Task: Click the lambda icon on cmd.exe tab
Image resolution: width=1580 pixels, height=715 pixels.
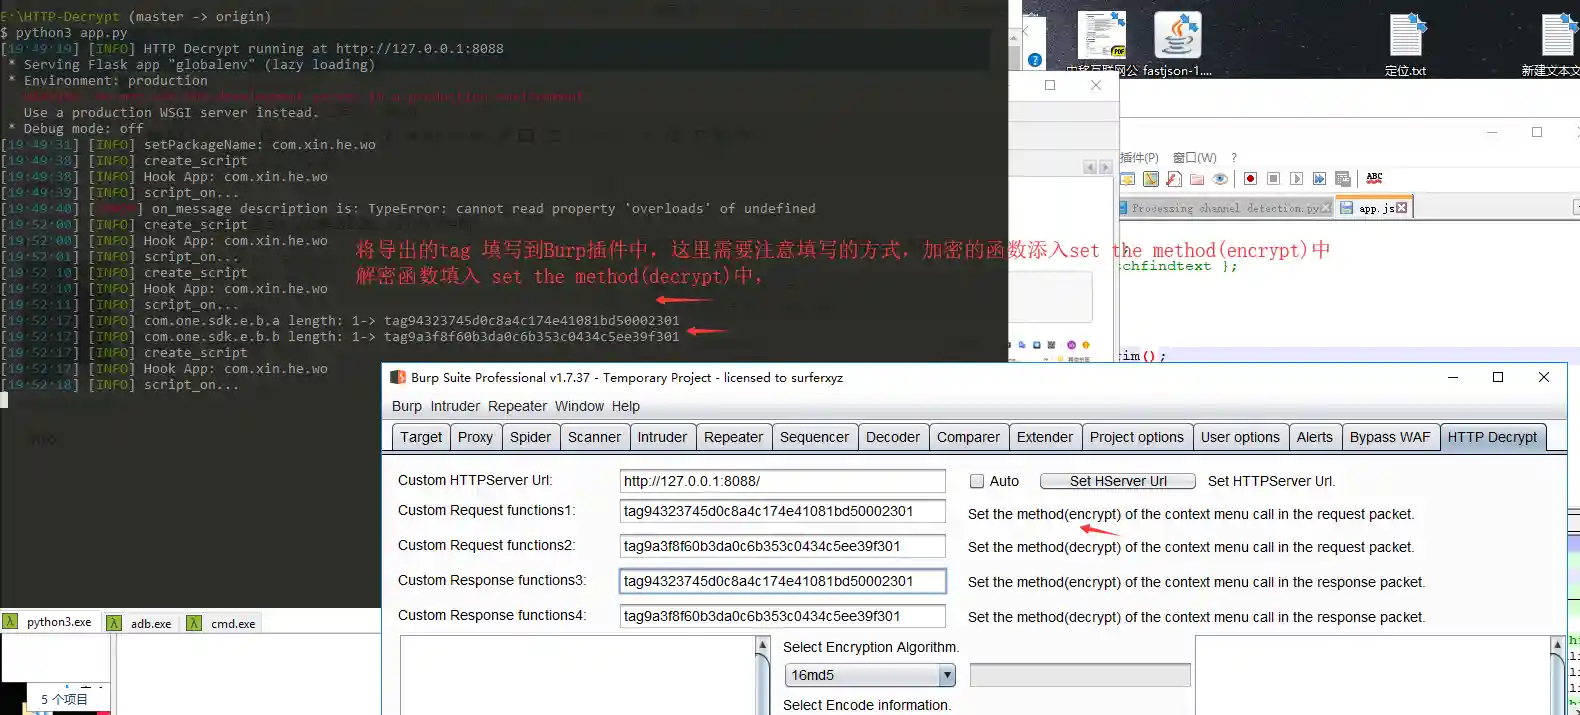Action: tap(194, 623)
